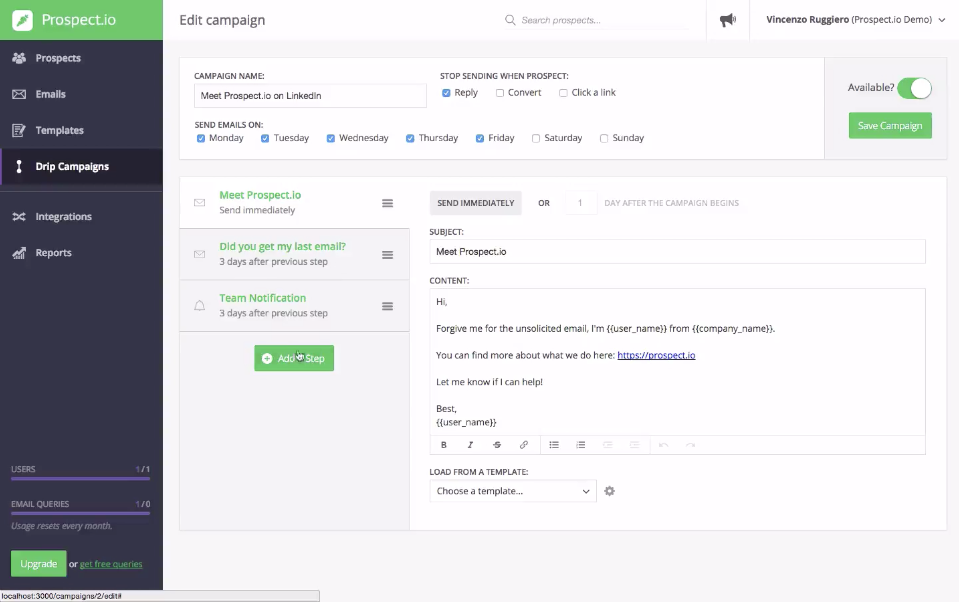Click the envelope icon of Meet Prospect.io step
959x602 pixels.
tap(199, 203)
